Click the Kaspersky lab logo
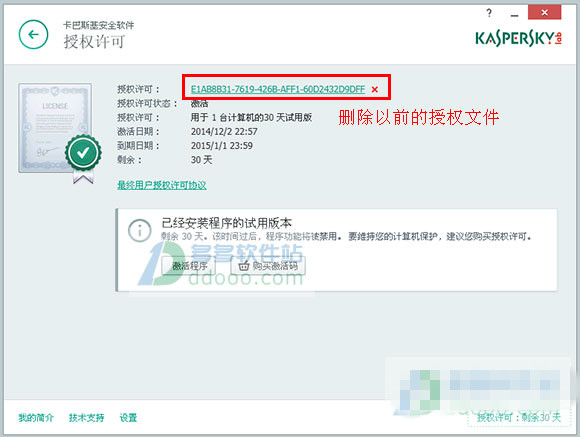The height and width of the screenshot is (437, 580). point(519,38)
